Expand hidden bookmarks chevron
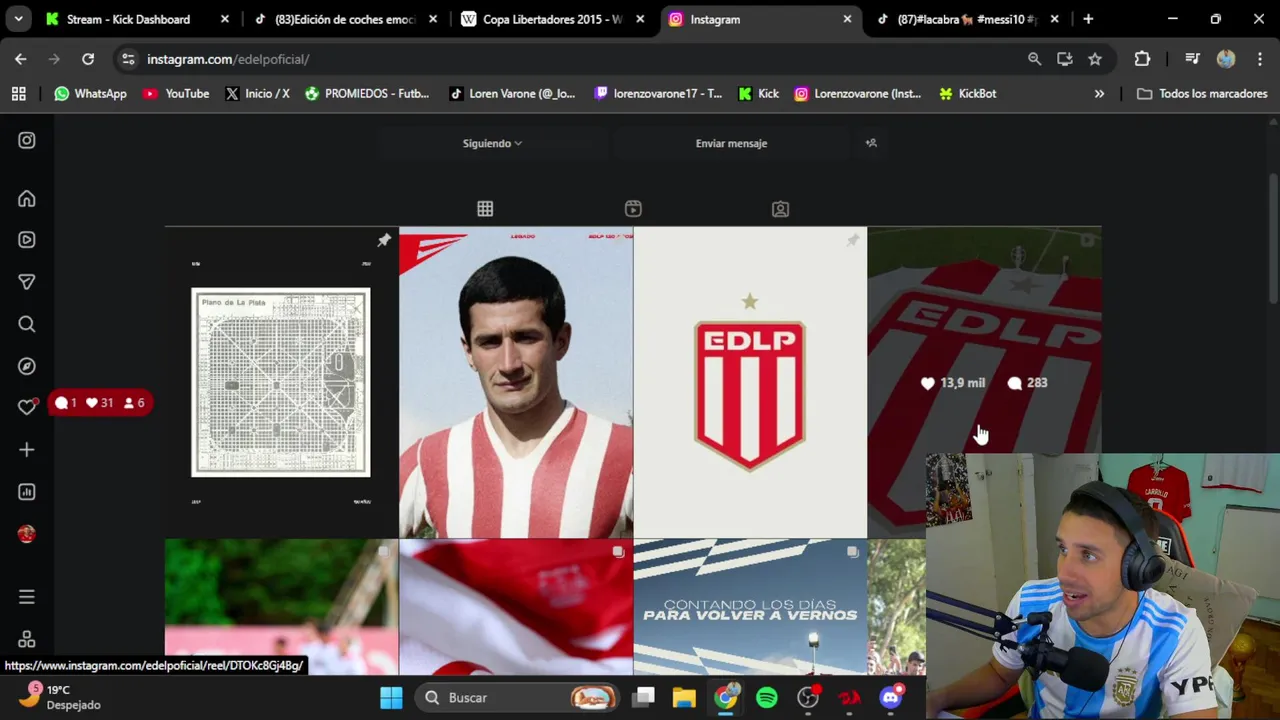Image resolution: width=1280 pixels, height=720 pixels. click(1099, 94)
